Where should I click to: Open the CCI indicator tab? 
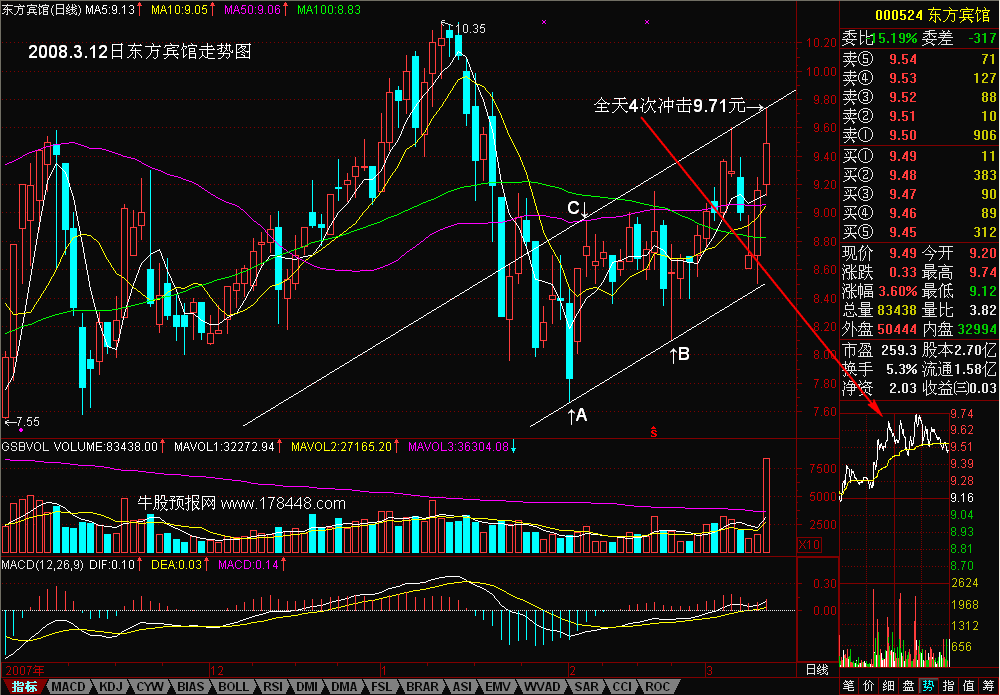[622, 687]
